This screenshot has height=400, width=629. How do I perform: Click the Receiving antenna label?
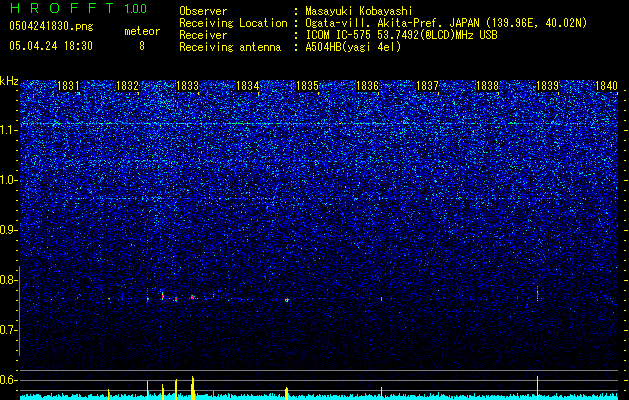(x=230, y=47)
